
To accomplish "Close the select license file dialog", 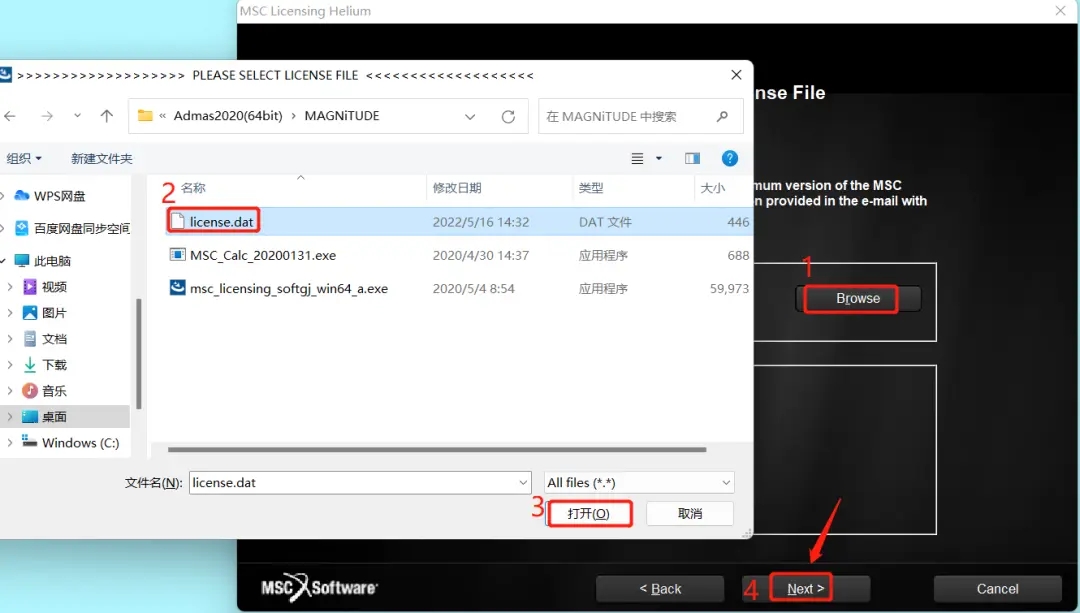I will [736, 74].
